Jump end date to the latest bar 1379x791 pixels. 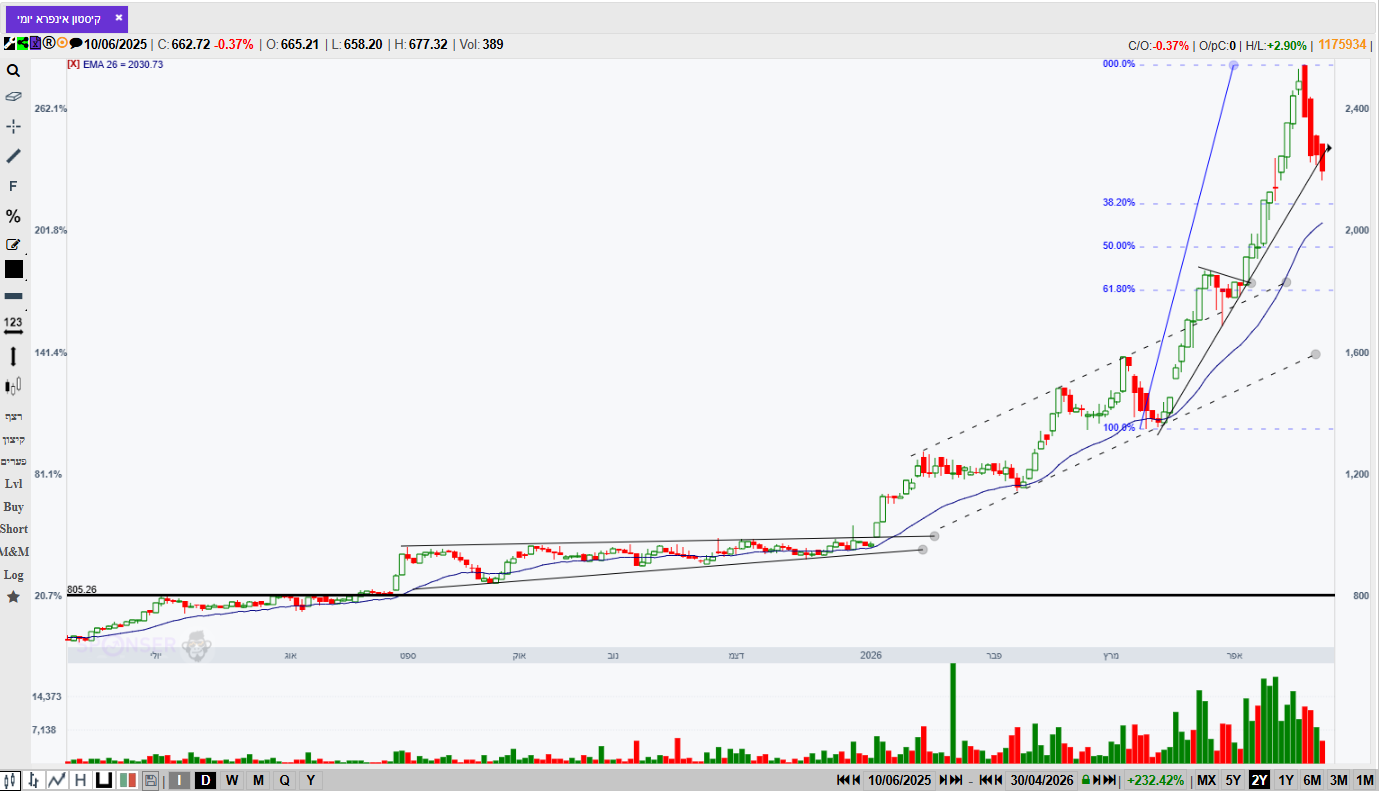(1110, 780)
